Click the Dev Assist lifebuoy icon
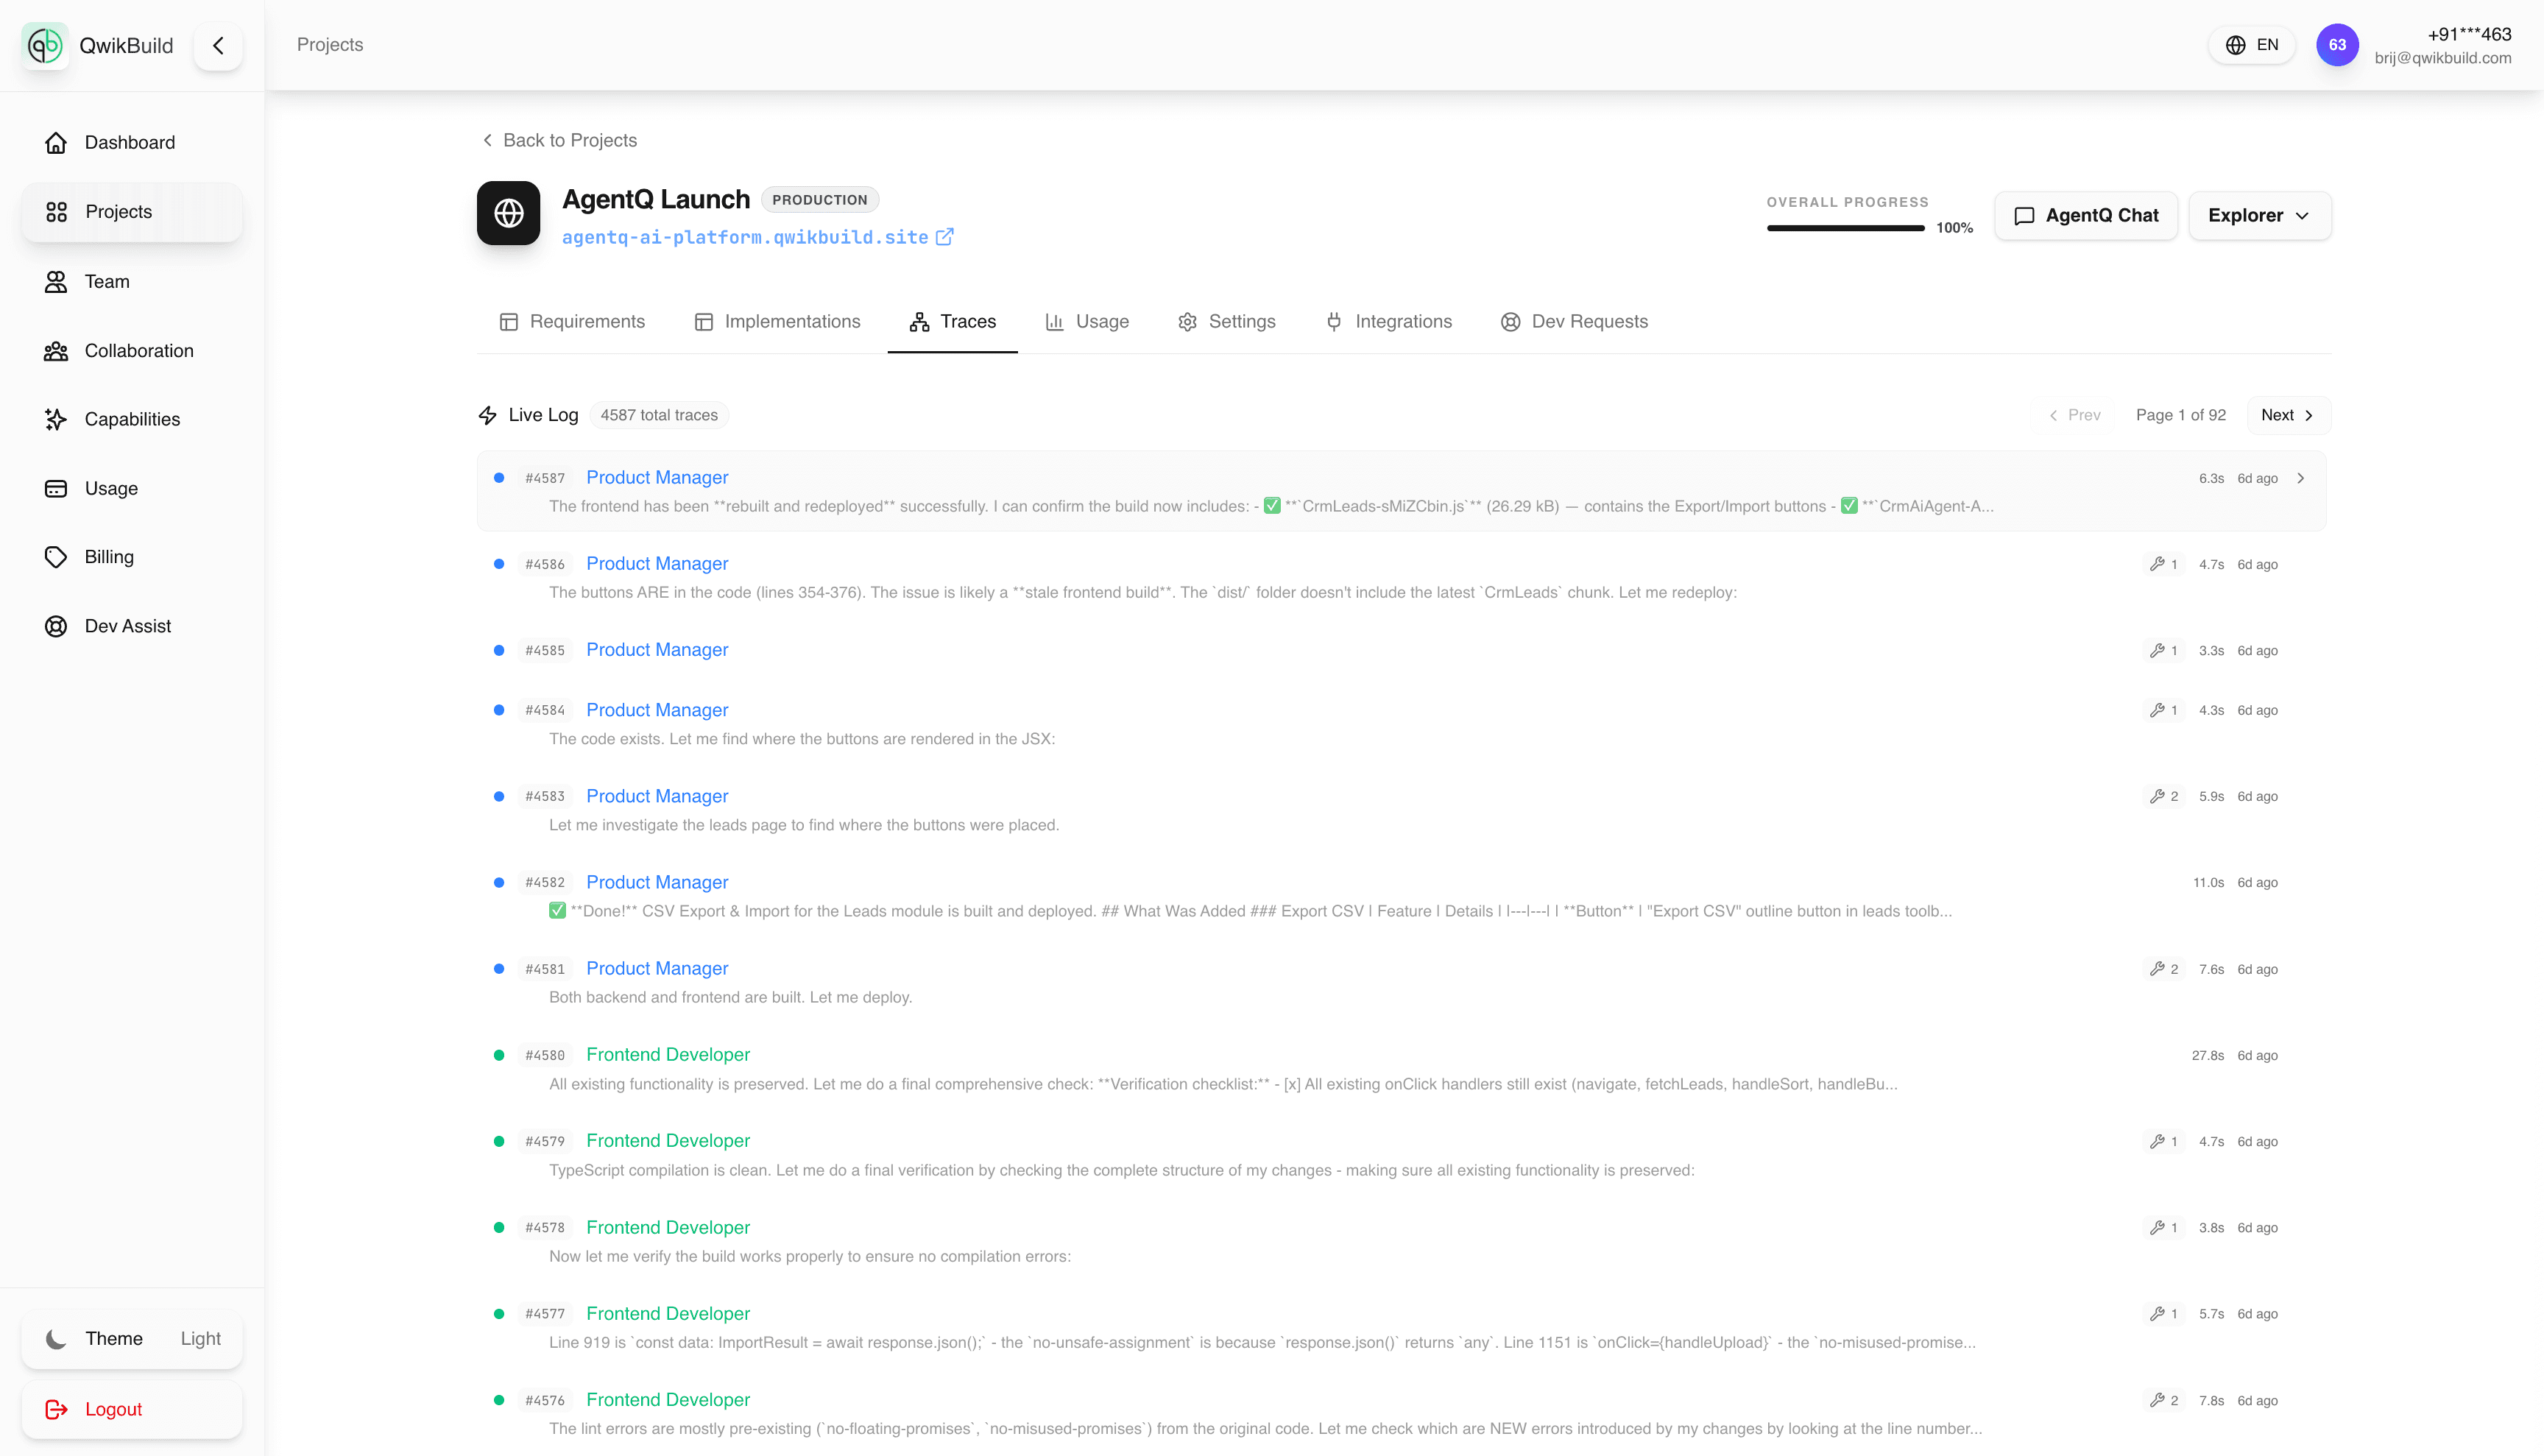Screen dimensions: 2544x1456 click(x=56, y=626)
